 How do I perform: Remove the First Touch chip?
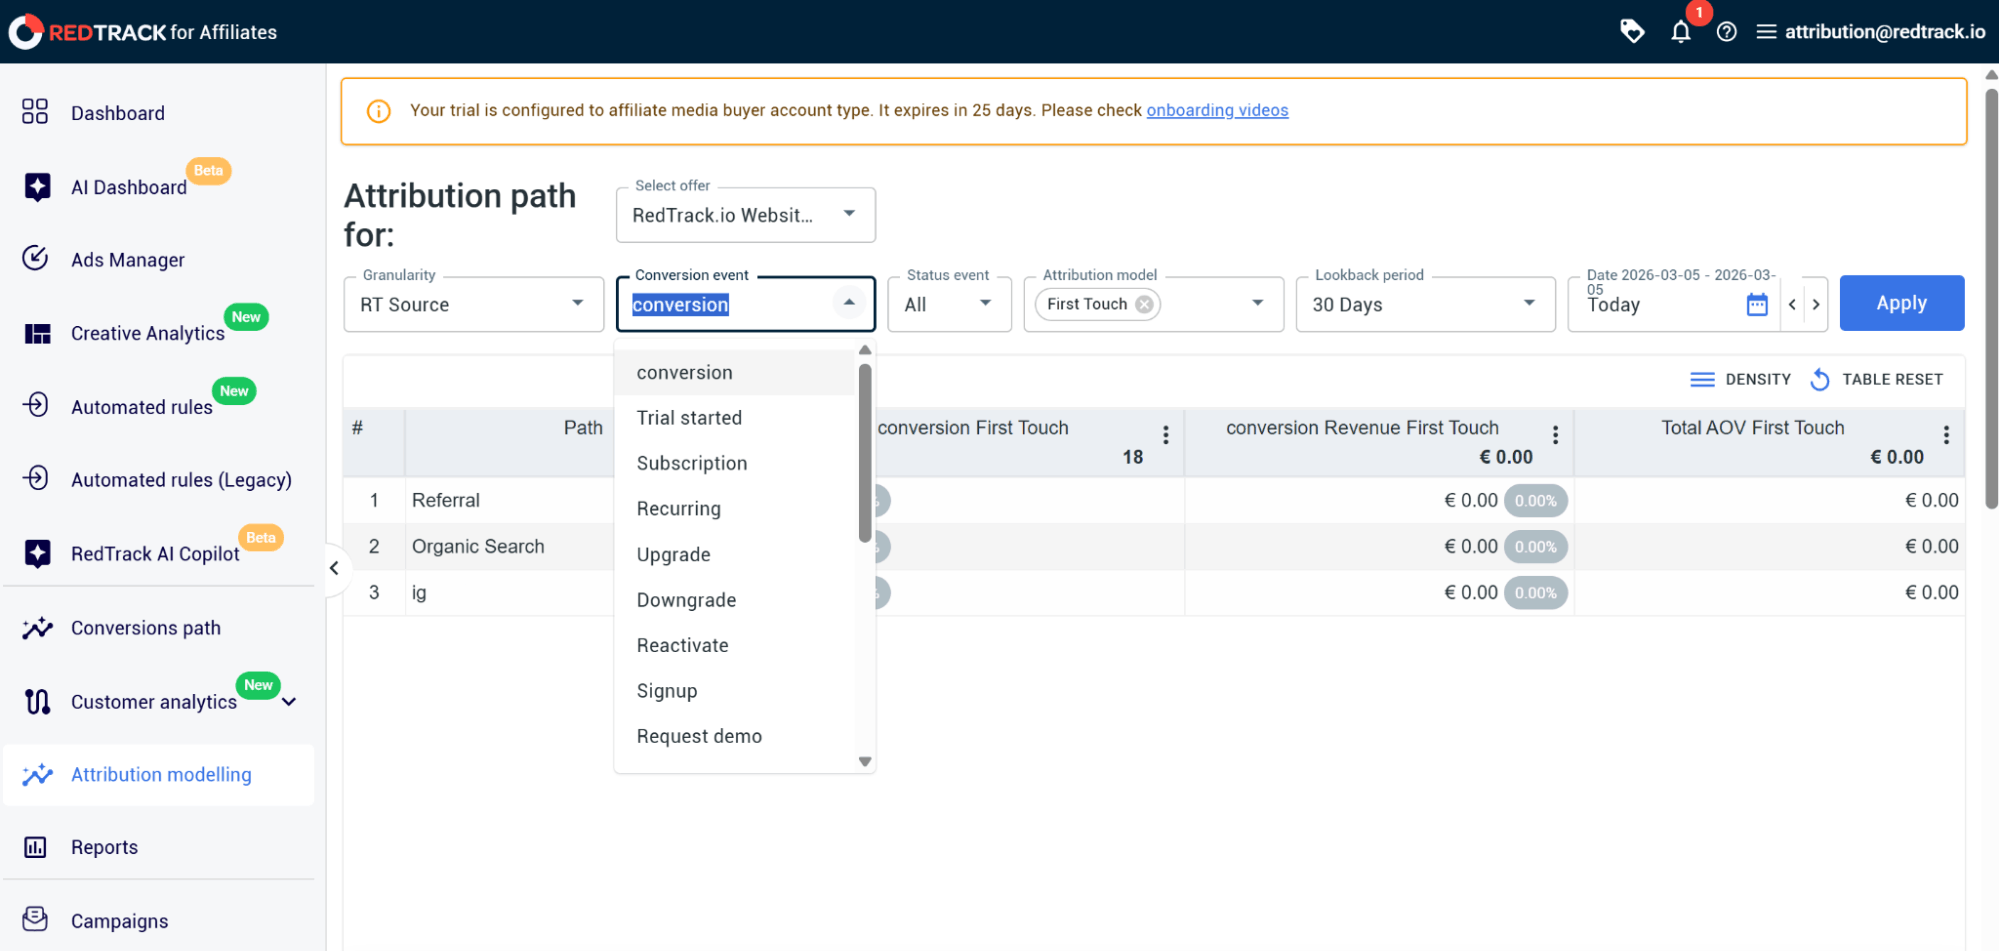coord(1144,304)
